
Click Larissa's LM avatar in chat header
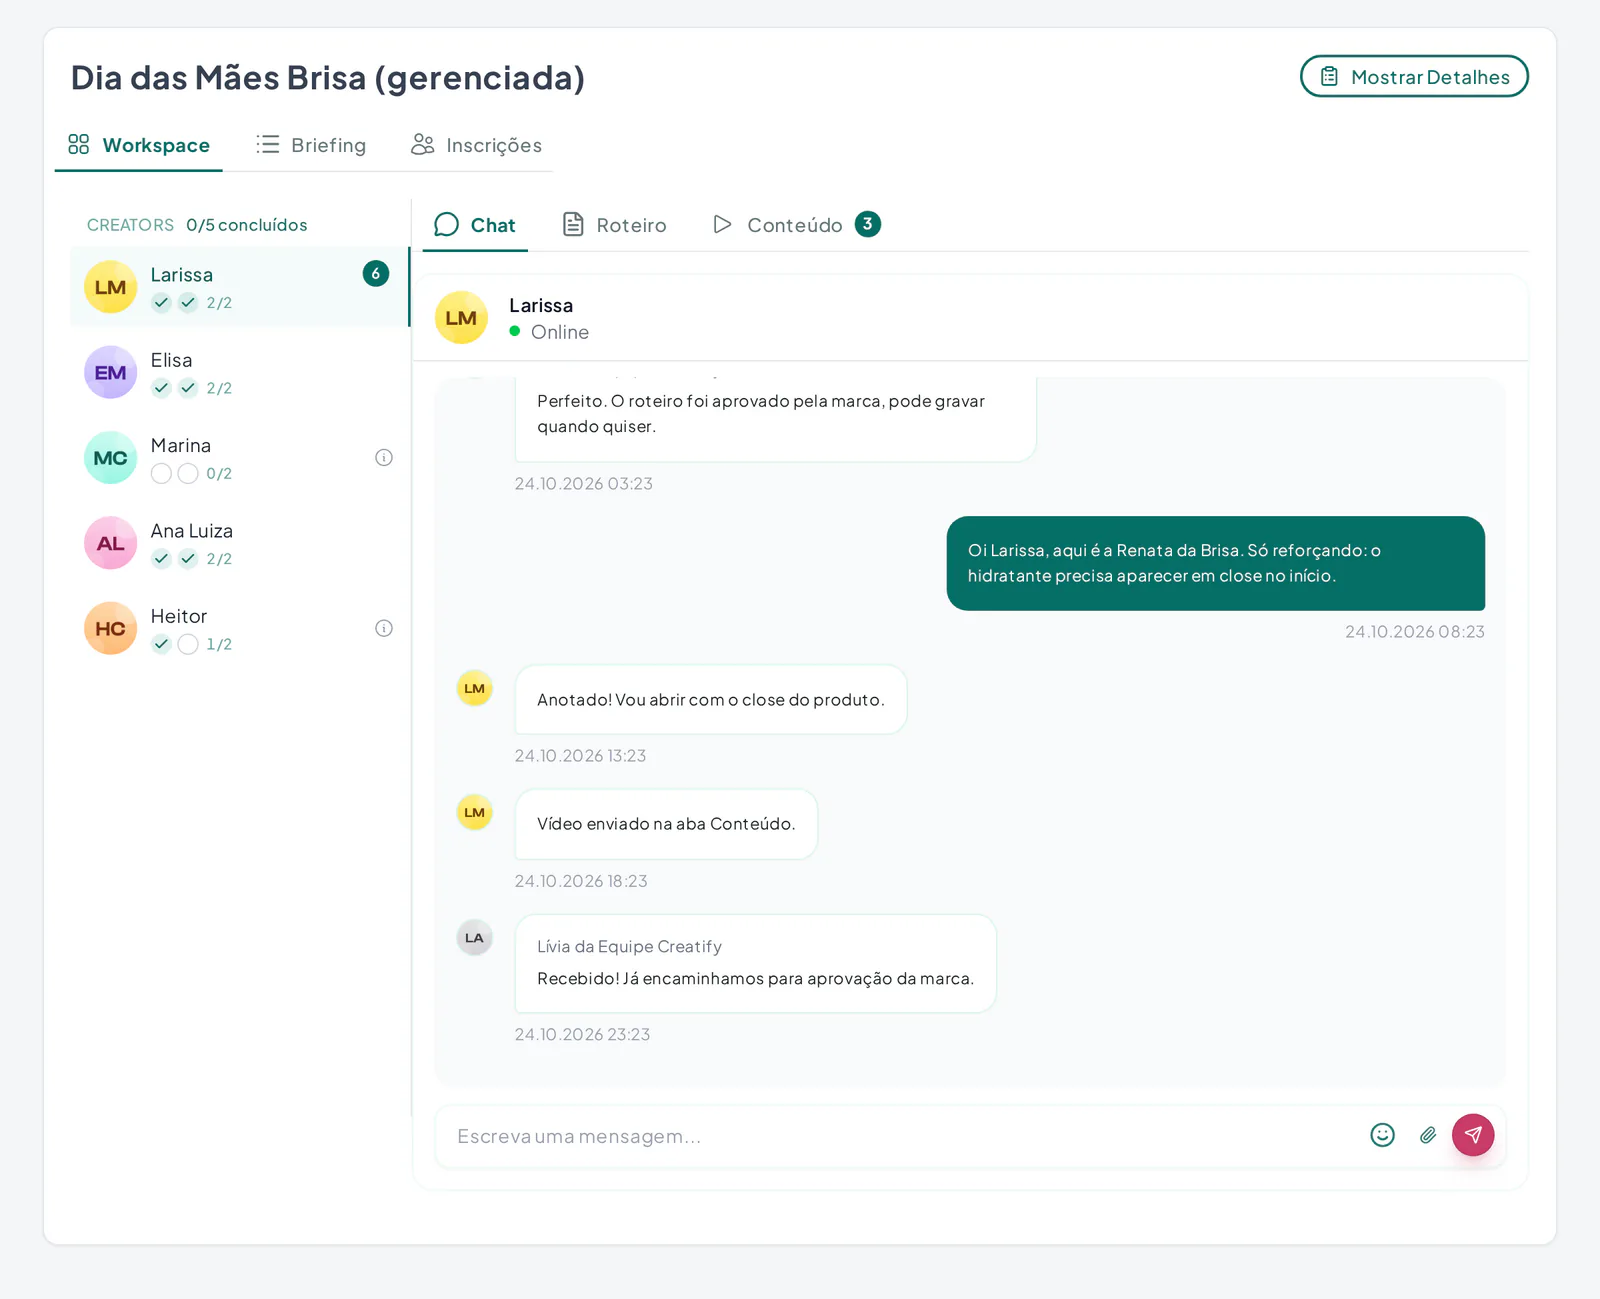point(461,318)
